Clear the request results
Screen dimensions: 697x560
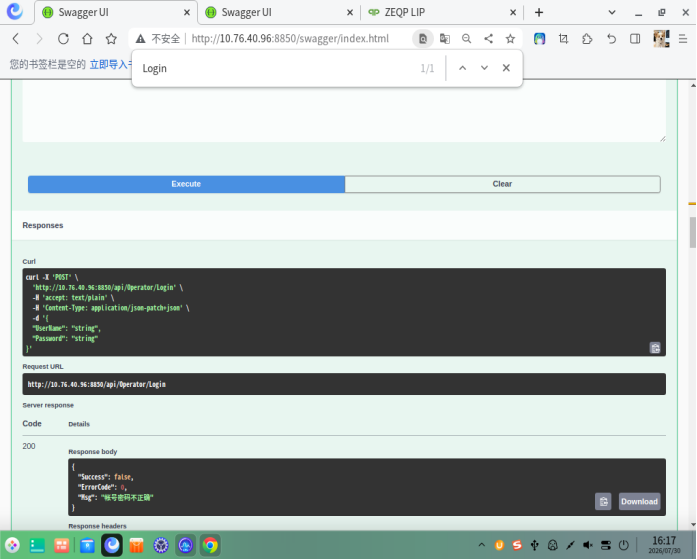point(502,184)
